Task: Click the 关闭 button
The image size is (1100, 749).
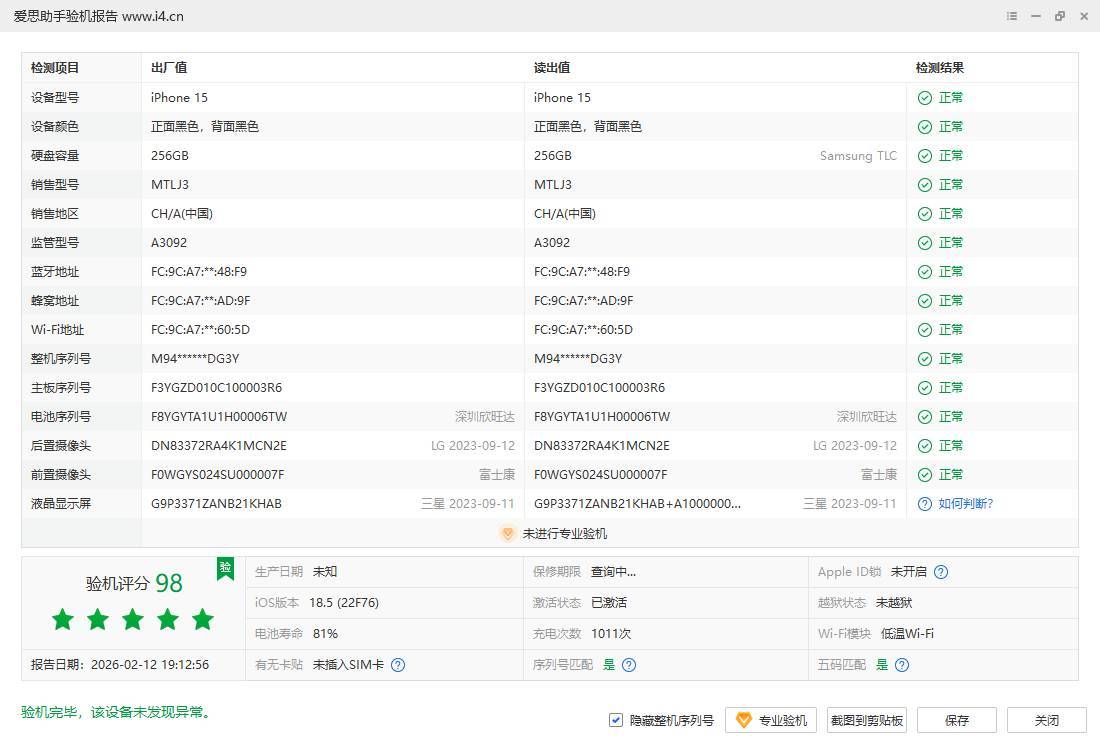Action: tap(1047, 720)
